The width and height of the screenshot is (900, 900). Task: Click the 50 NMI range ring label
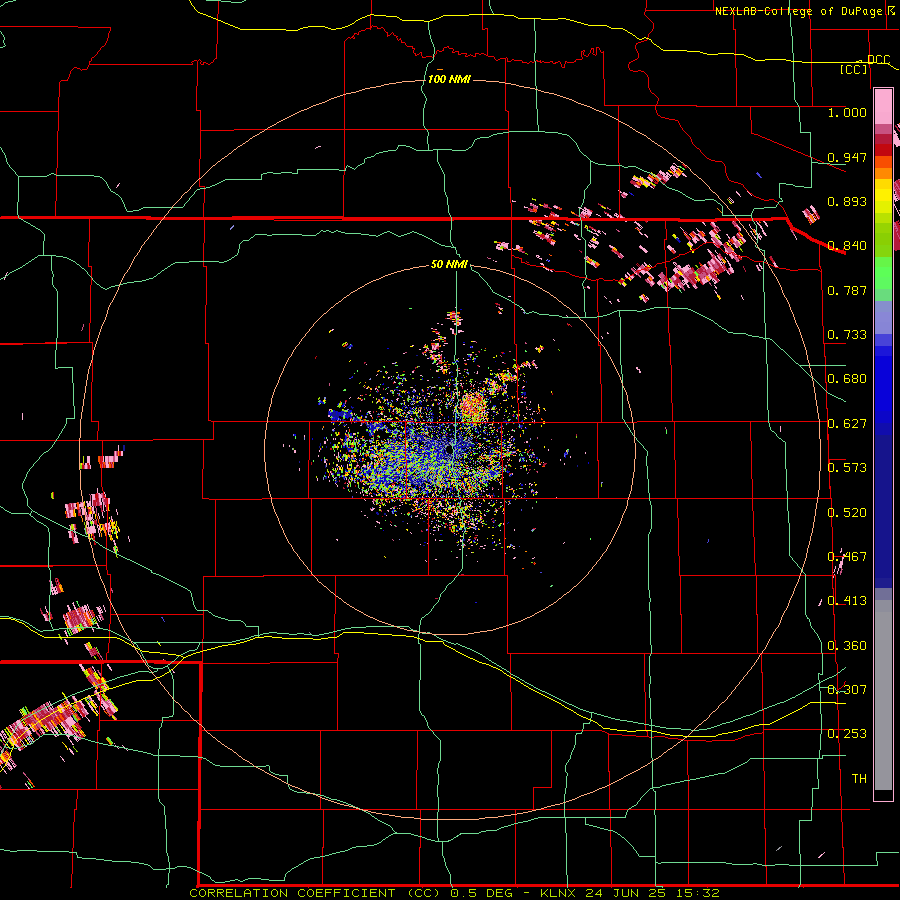pos(449,265)
